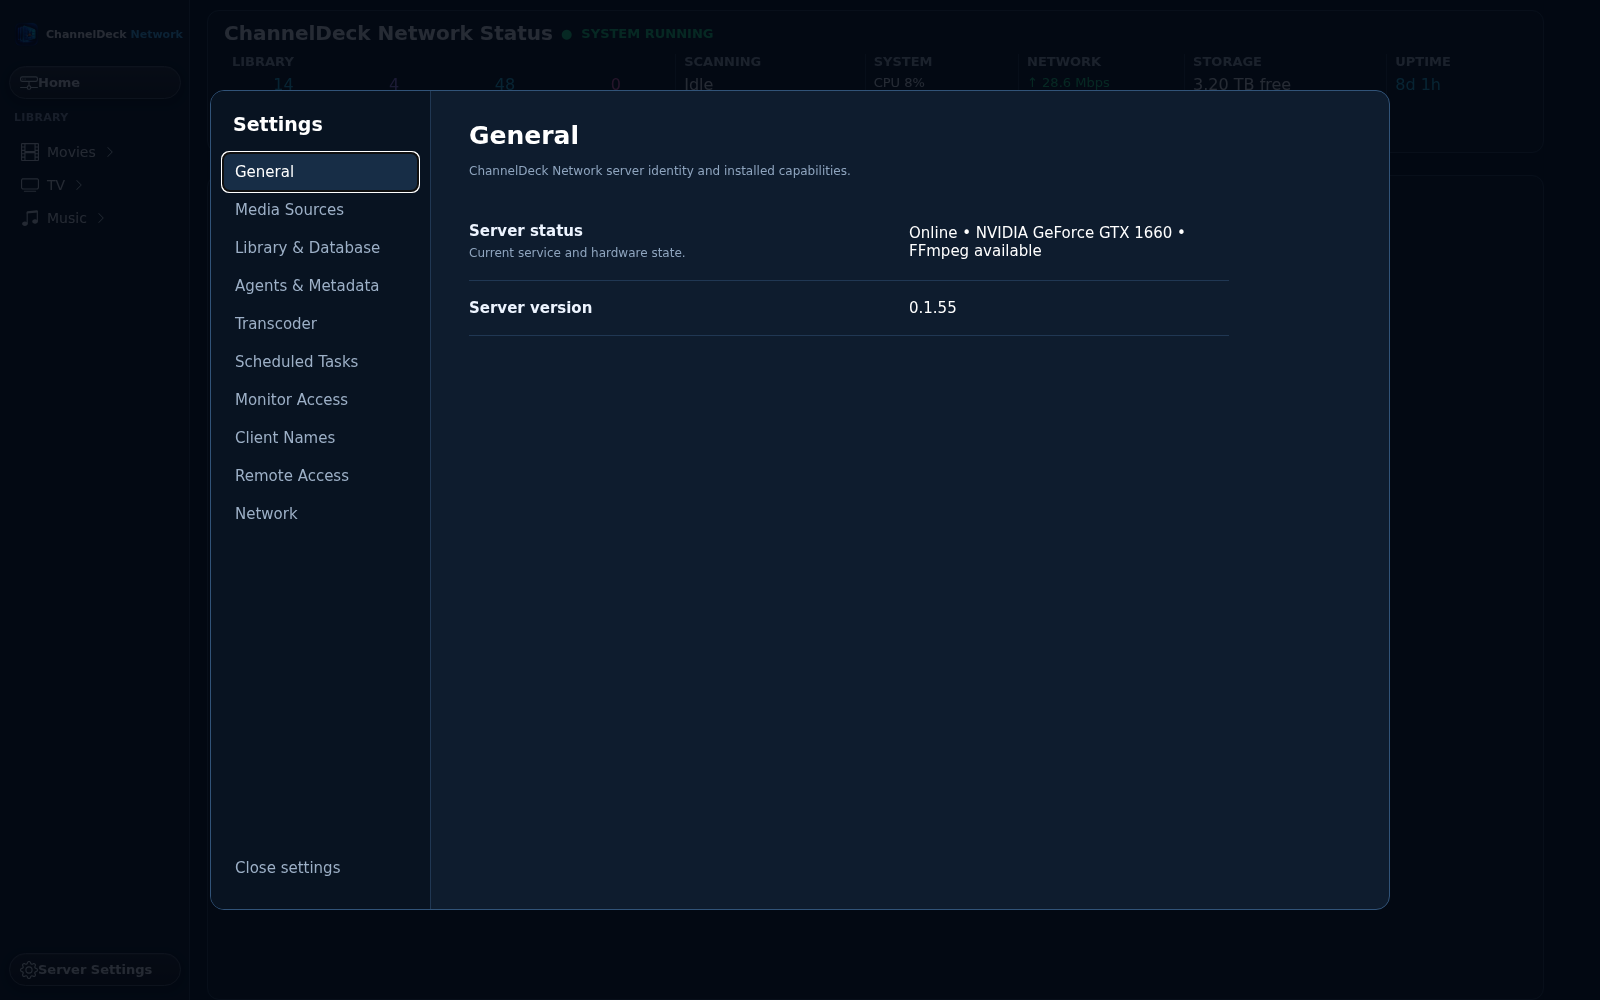Open Remote Access settings
This screenshot has width=1600, height=1000.
pyautogui.click(x=320, y=476)
